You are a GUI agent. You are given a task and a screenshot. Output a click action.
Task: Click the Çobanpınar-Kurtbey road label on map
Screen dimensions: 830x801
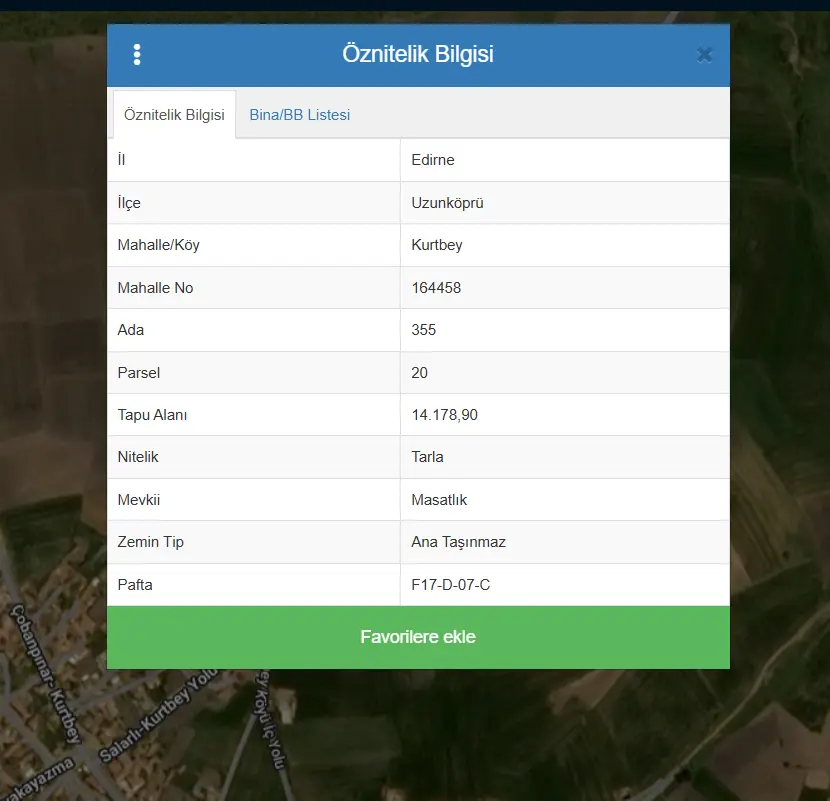(46, 673)
